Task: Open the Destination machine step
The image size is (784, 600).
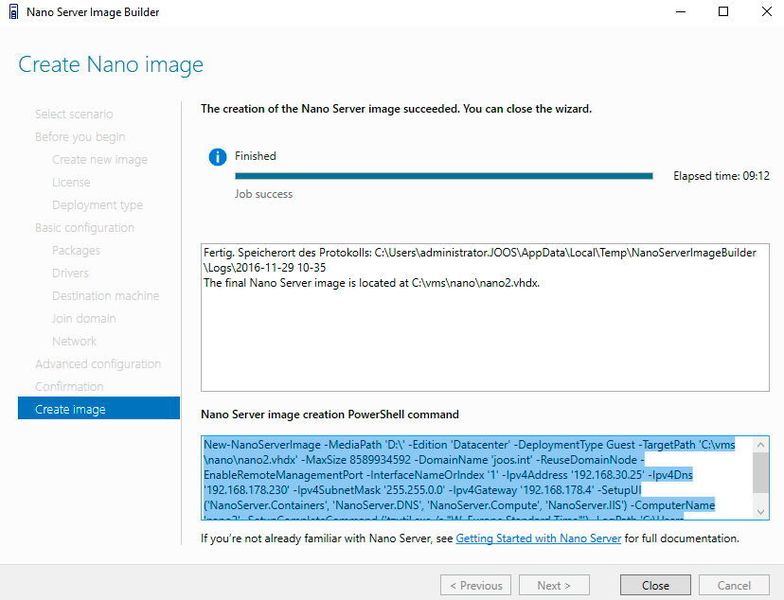Action: coord(106,296)
